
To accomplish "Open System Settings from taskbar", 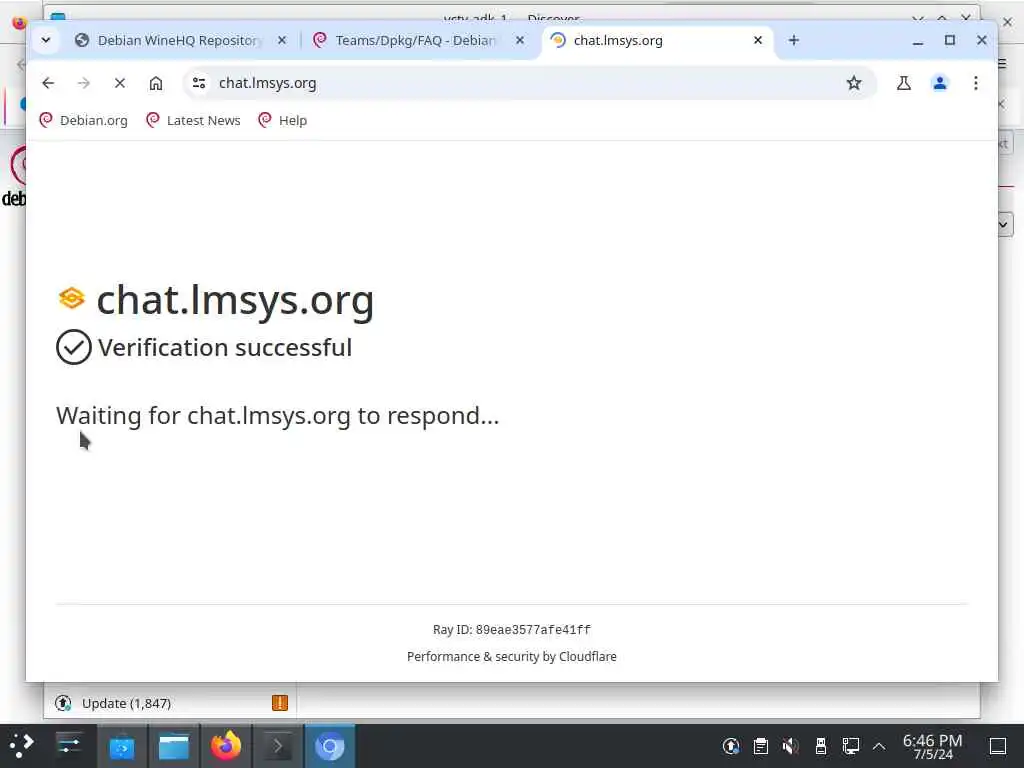I will [x=69, y=746].
